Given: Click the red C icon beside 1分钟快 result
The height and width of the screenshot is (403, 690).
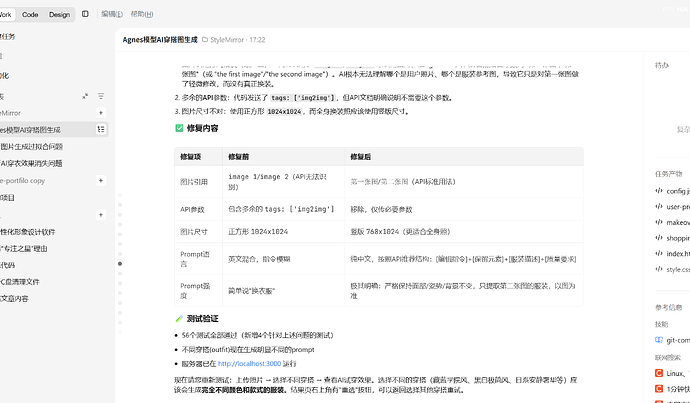Looking at the screenshot, I should [x=659, y=388].
